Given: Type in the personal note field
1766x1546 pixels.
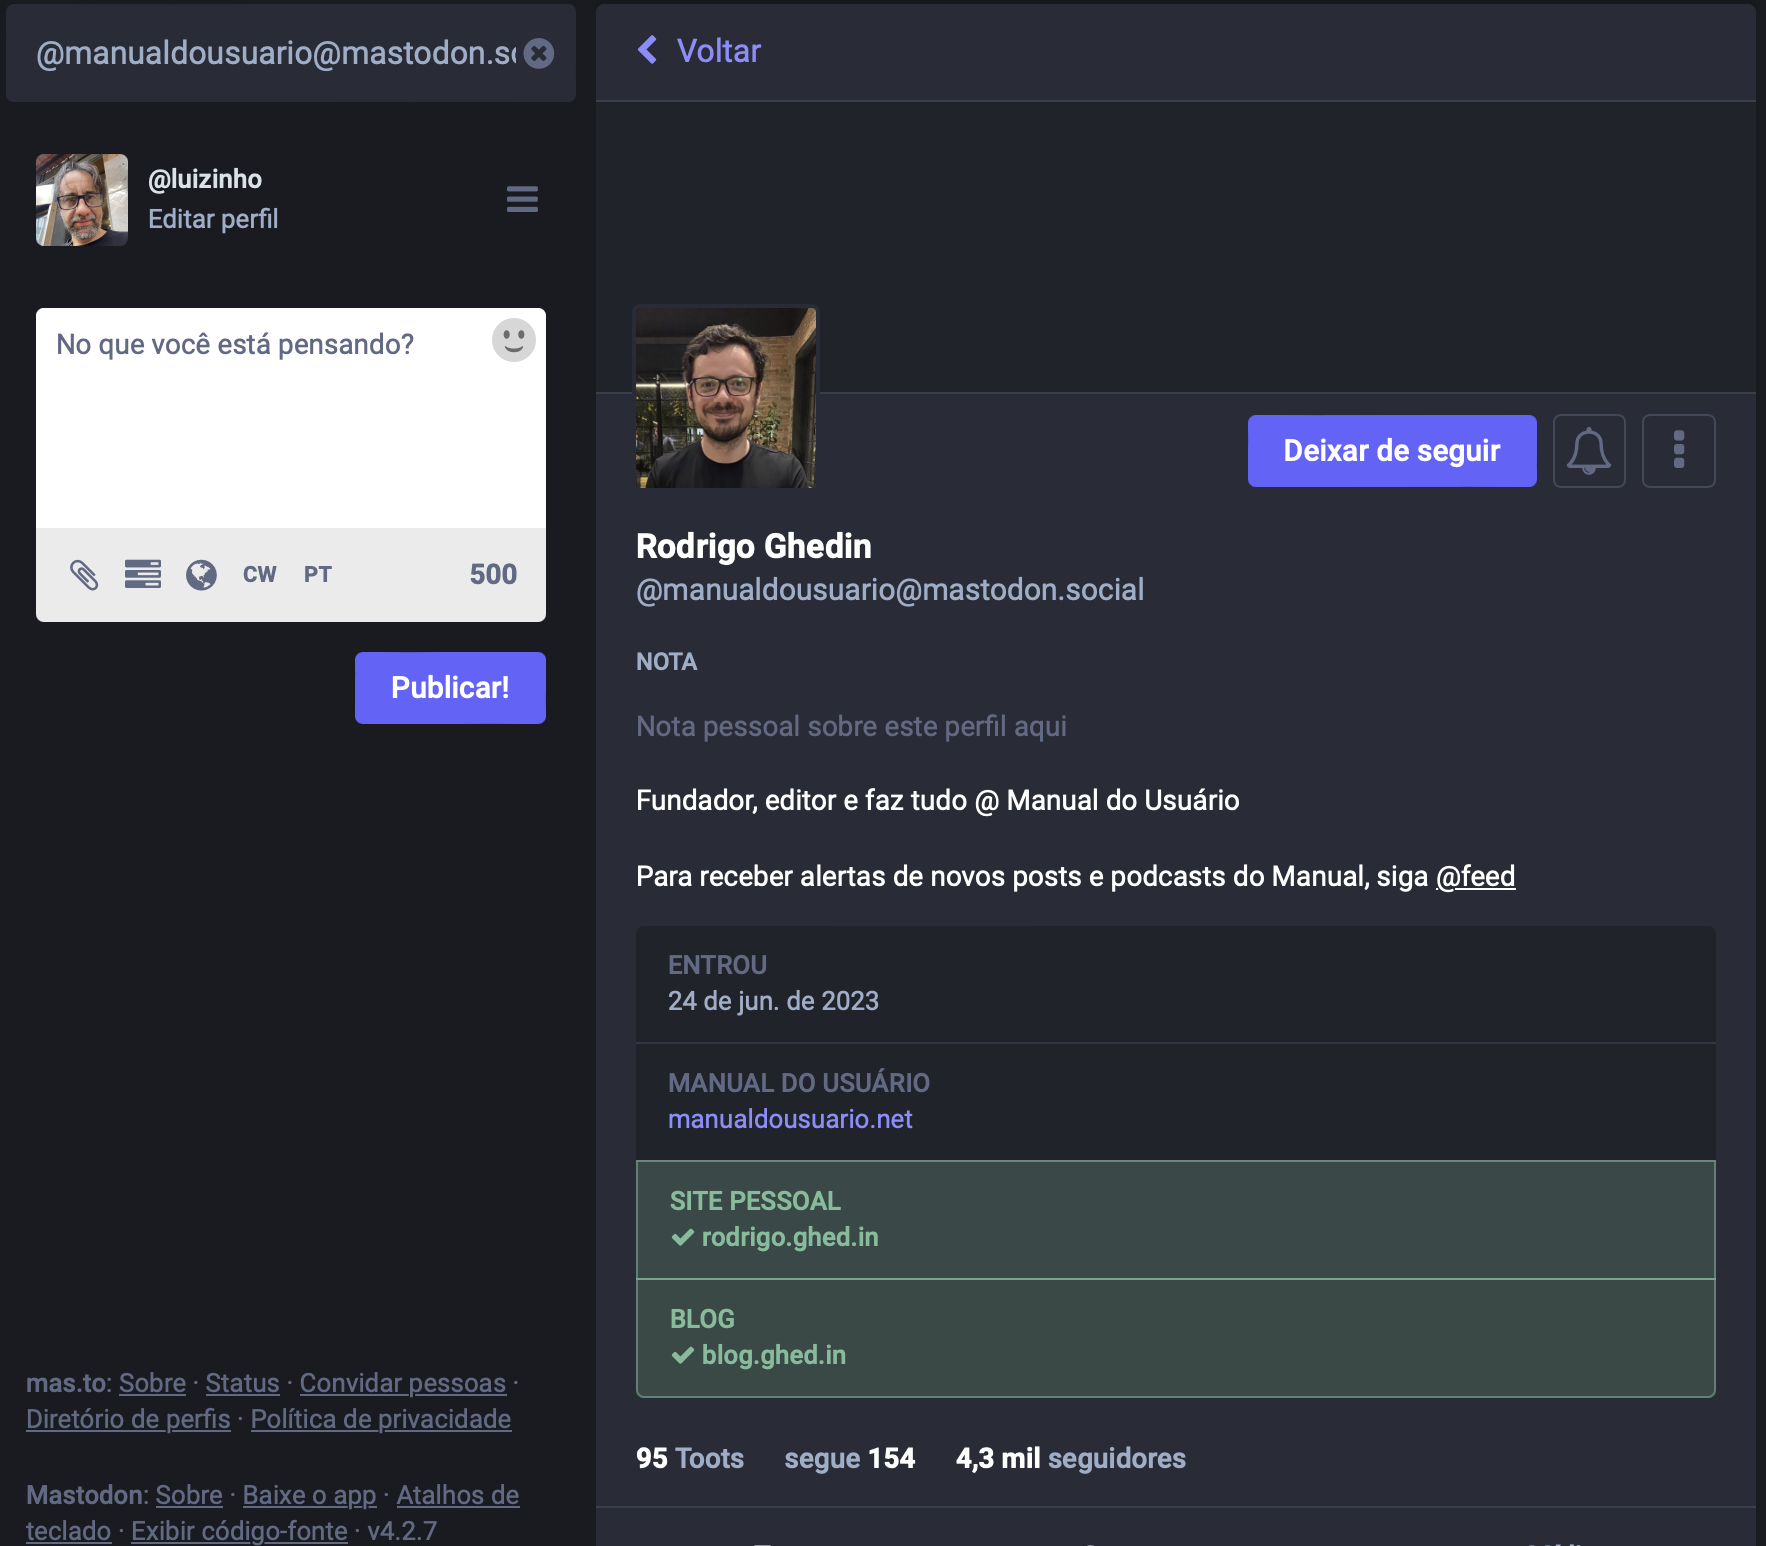Looking at the screenshot, I should [x=851, y=726].
